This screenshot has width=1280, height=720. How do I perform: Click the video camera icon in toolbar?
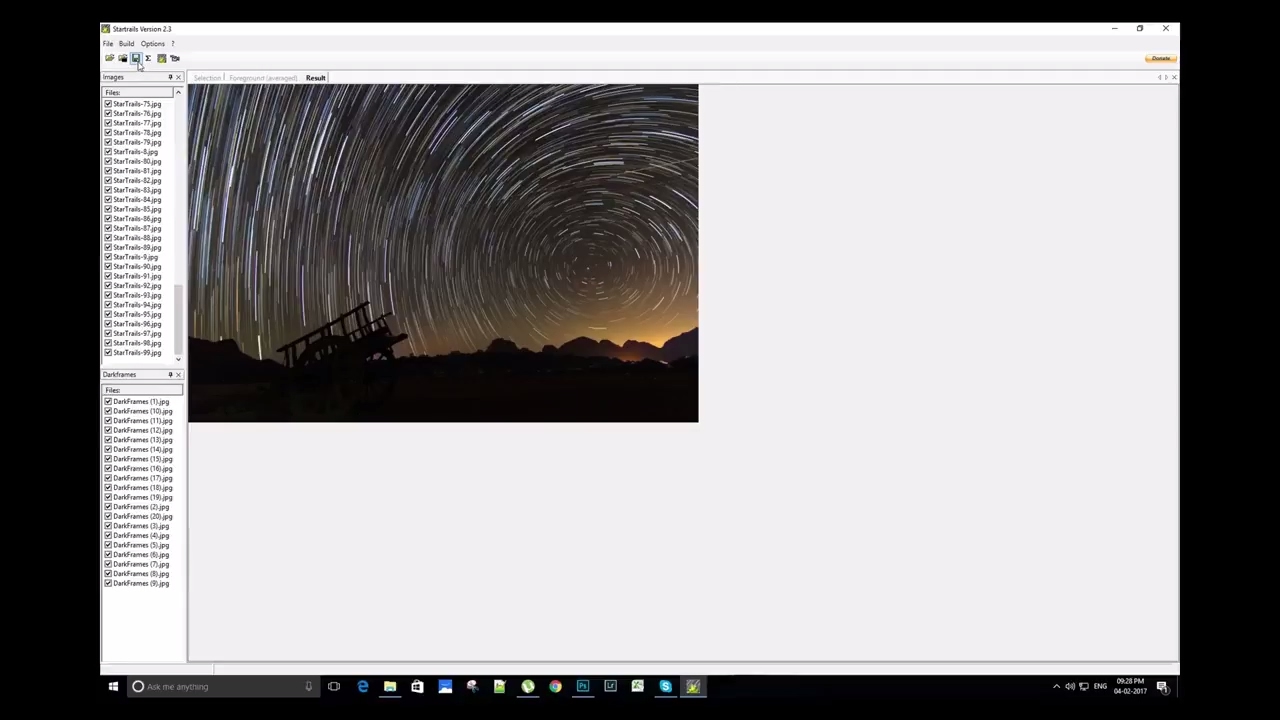pyautogui.click(x=174, y=58)
